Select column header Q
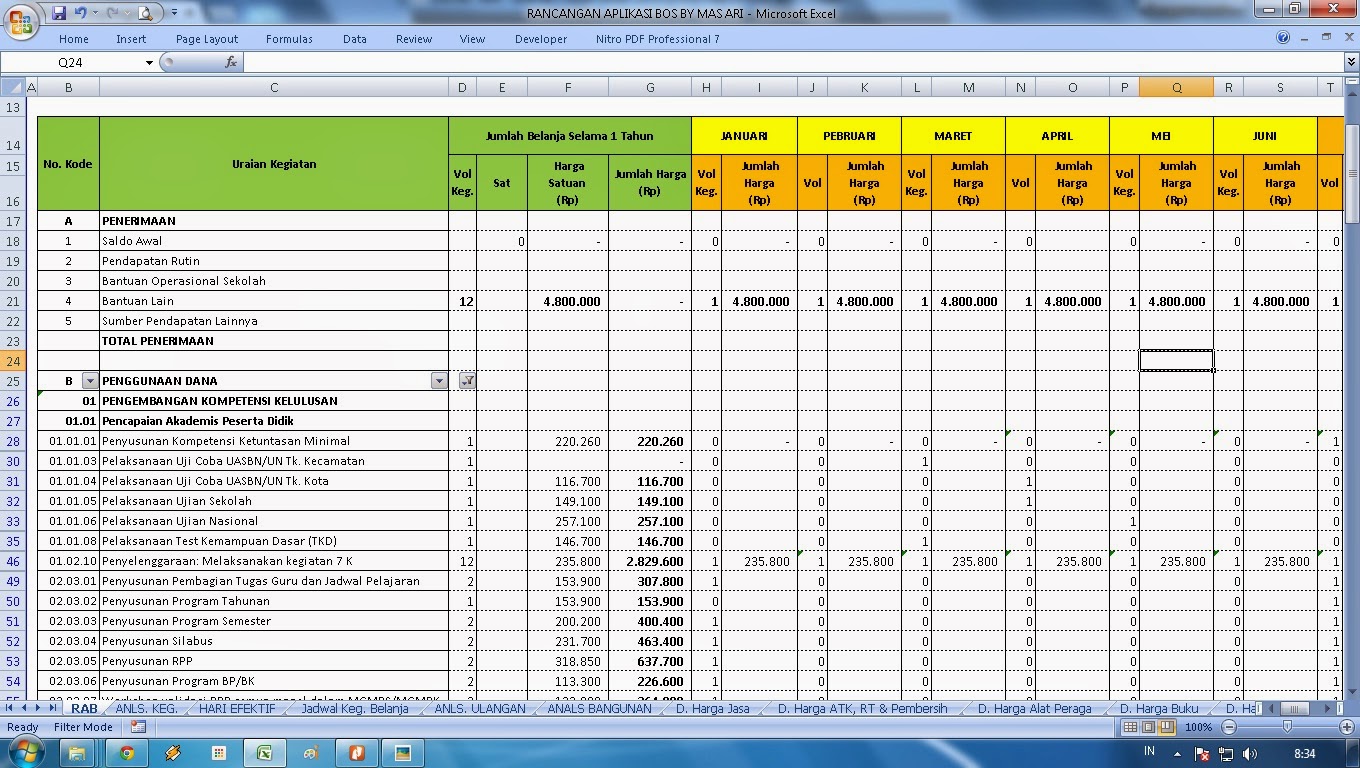This screenshot has width=1360, height=768. coord(1177,88)
